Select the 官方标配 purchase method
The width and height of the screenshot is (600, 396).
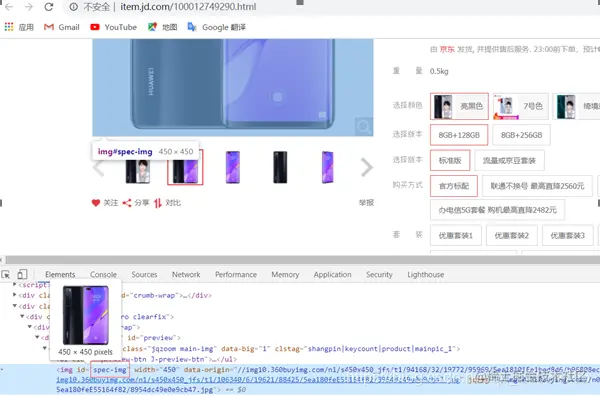454,186
